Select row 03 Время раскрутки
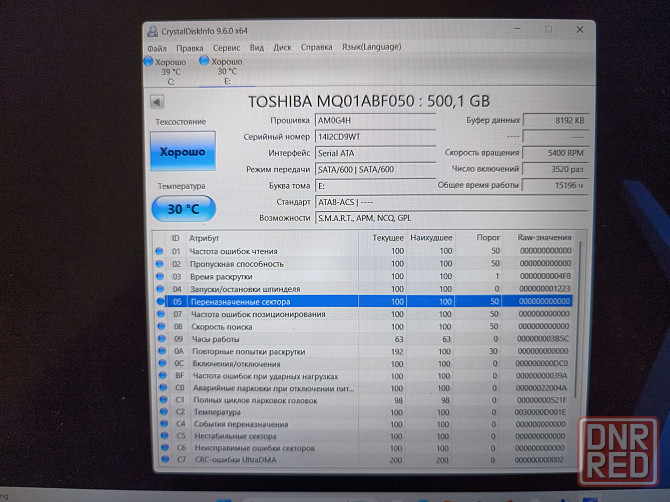Screen dimensions: 670x502 click(x=364, y=276)
